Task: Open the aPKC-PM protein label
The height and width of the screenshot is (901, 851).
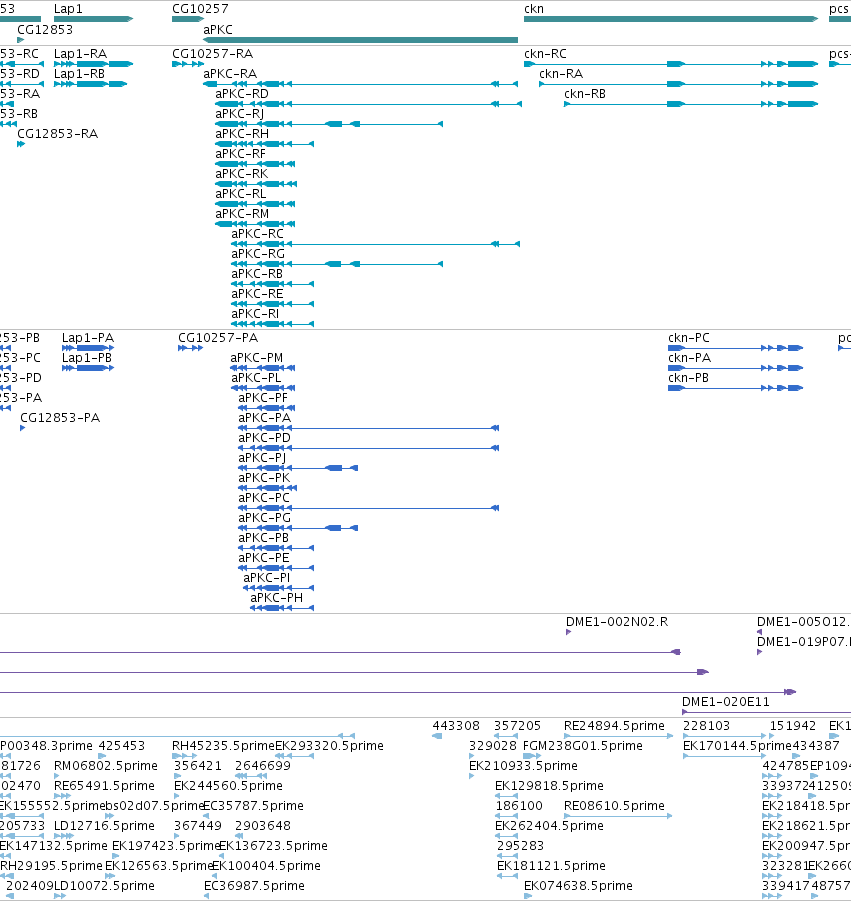Action: click(x=257, y=358)
